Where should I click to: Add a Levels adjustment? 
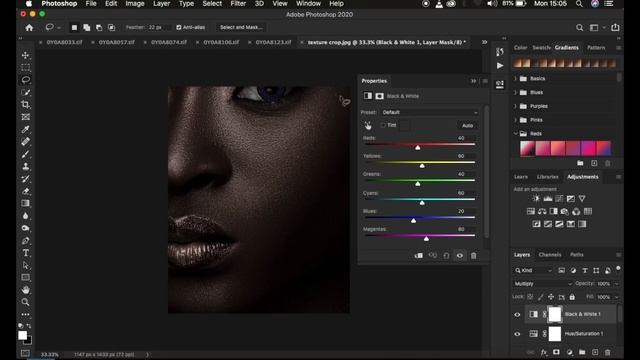pos(548,198)
